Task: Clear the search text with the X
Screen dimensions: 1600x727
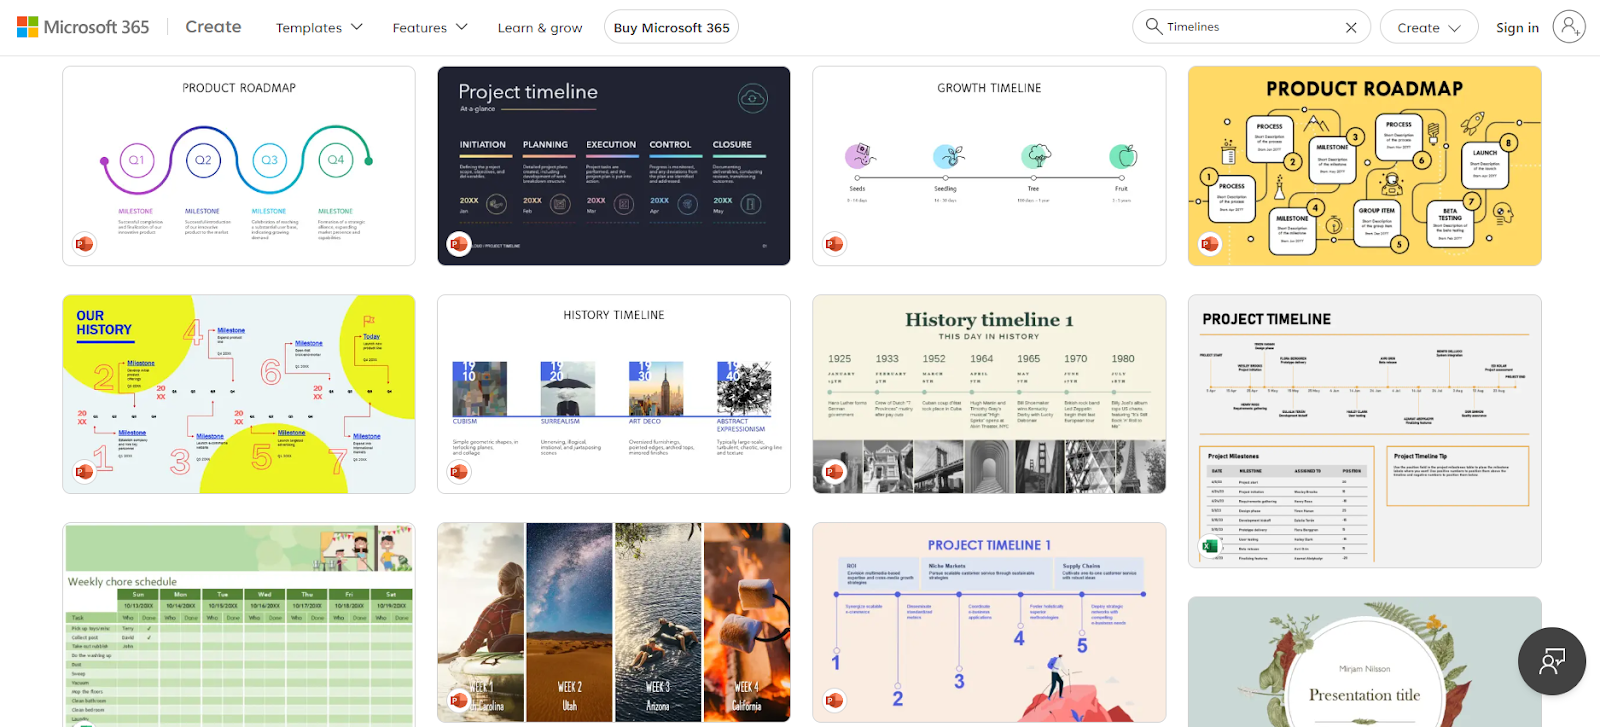Action: (x=1351, y=27)
